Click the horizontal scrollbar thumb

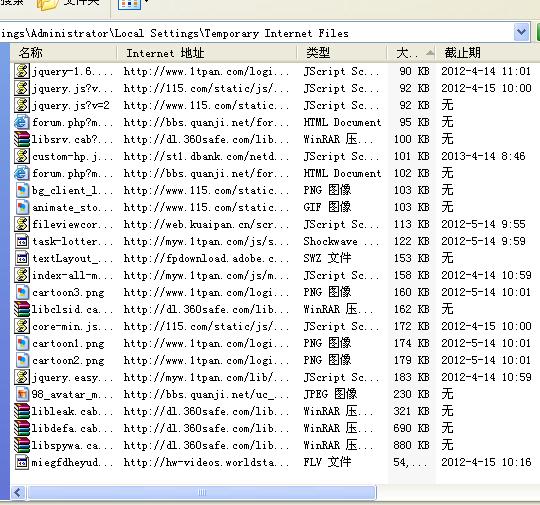click(201, 493)
